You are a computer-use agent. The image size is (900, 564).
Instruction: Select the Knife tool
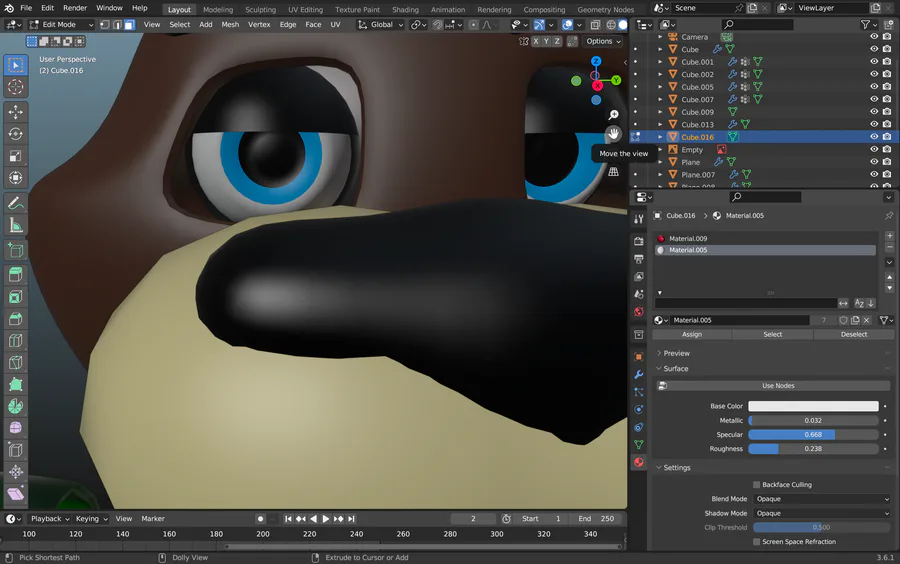[15, 362]
